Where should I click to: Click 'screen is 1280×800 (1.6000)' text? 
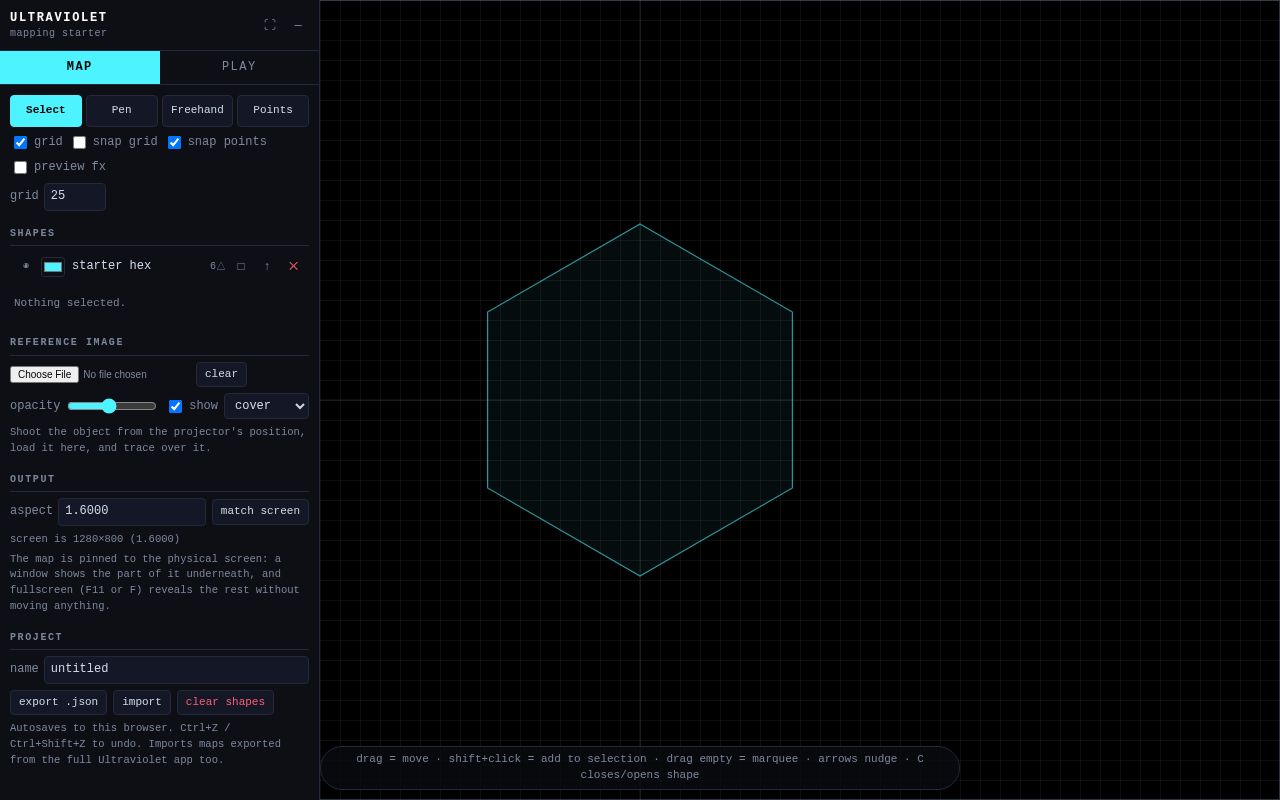(95, 539)
